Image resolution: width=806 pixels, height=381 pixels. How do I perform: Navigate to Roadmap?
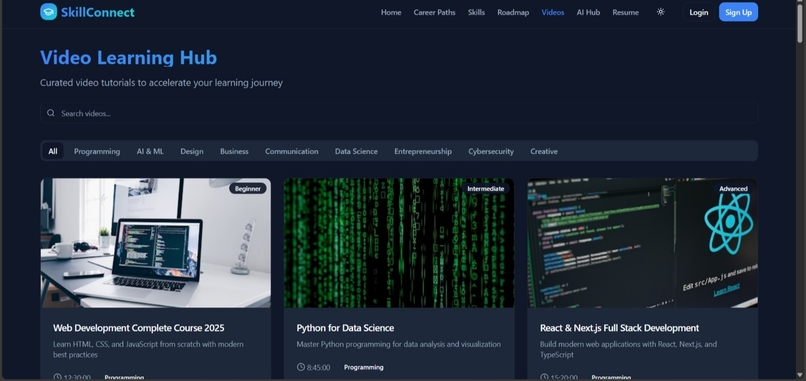pyautogui.click(x=513, y=12)
